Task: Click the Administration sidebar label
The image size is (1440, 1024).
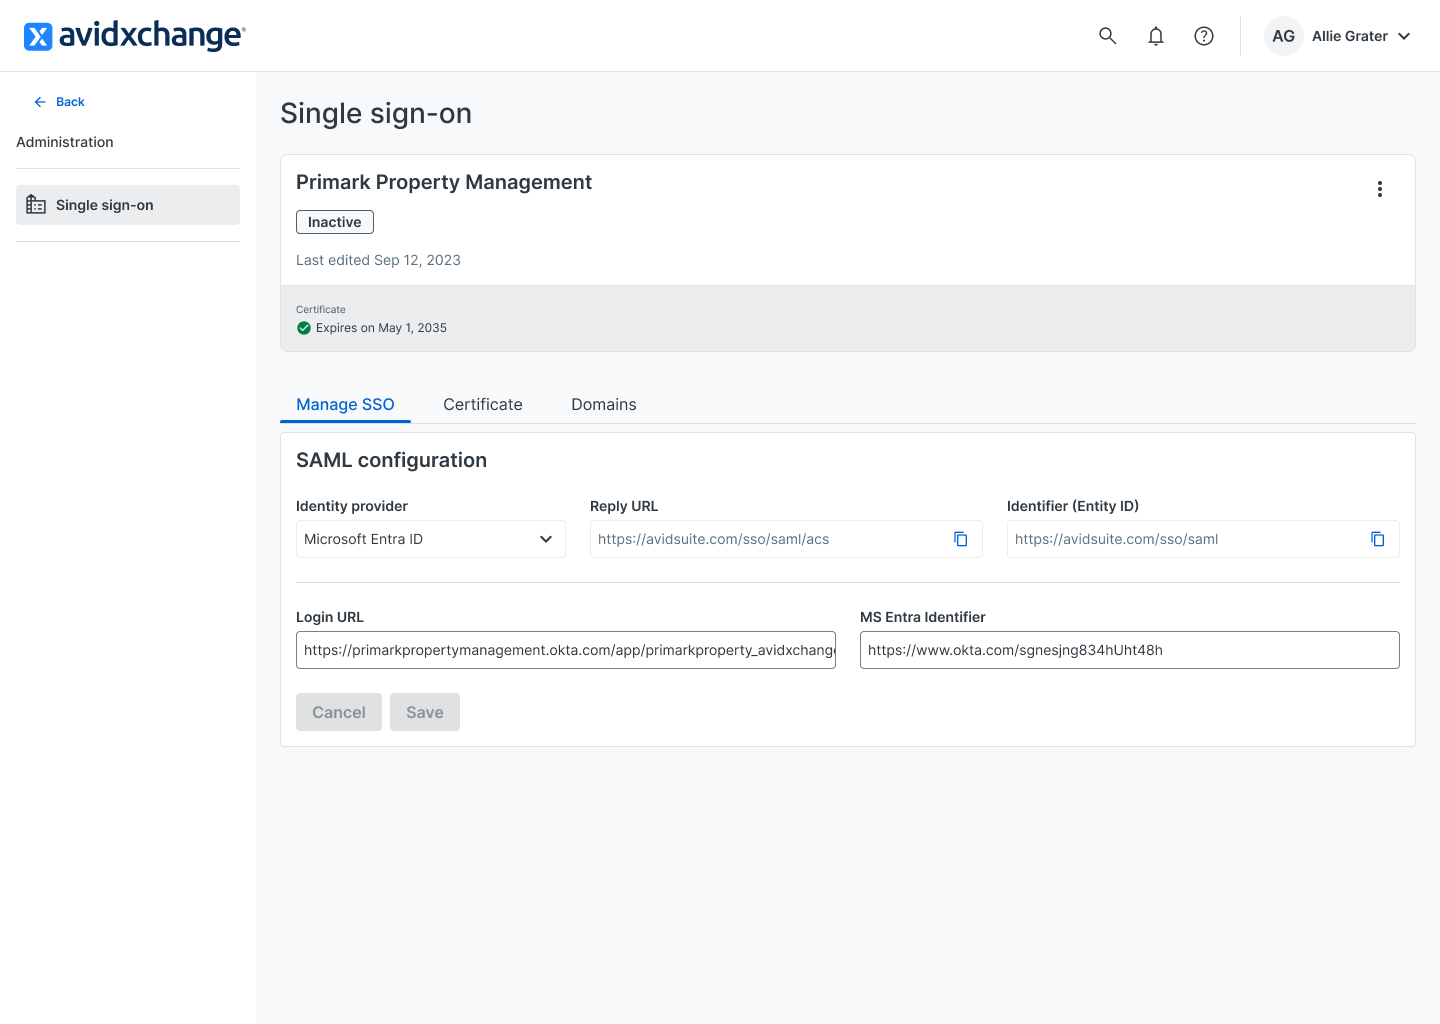Action: [65, 142]
